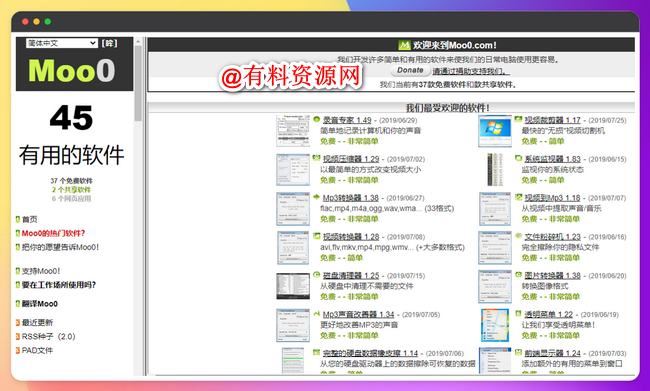This screenshot has height=391, width=650.
Task: Open Mp3转换器 1.38 software link
Action: (x=351, y=198)
